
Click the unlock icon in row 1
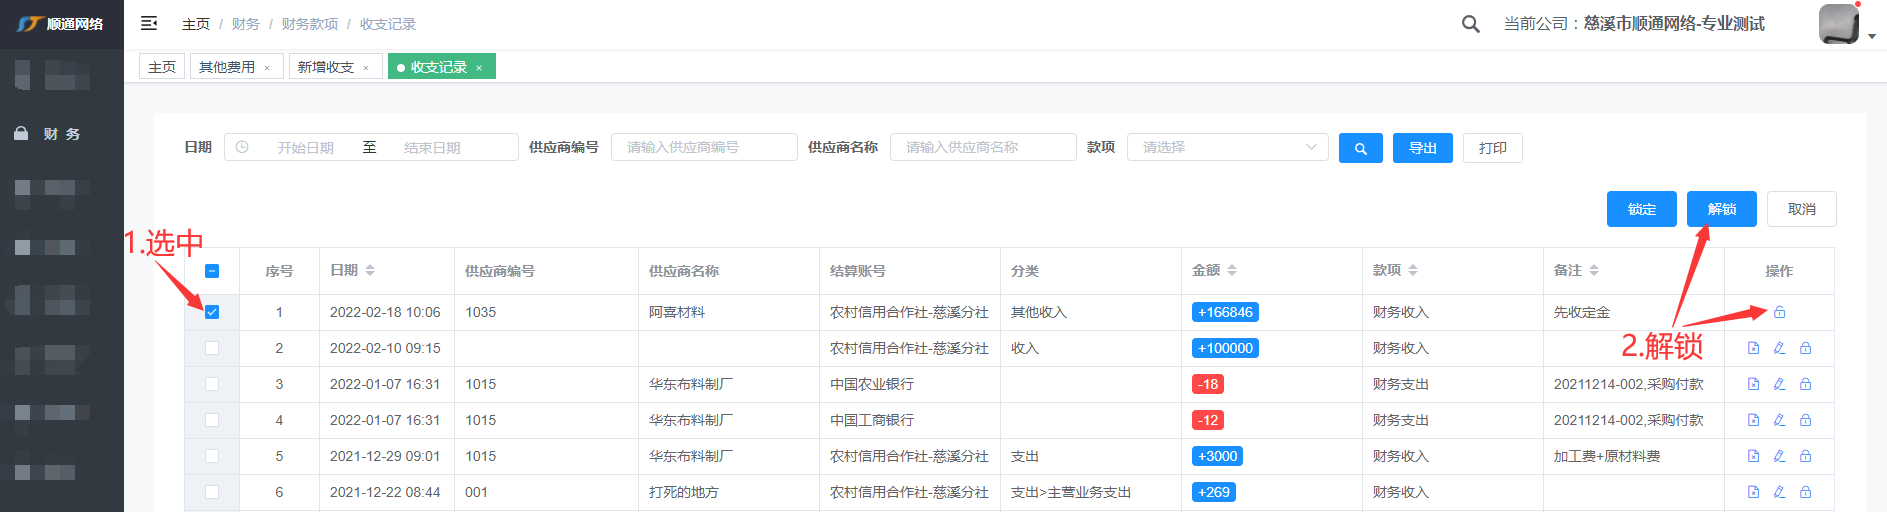coord(1779,312)
